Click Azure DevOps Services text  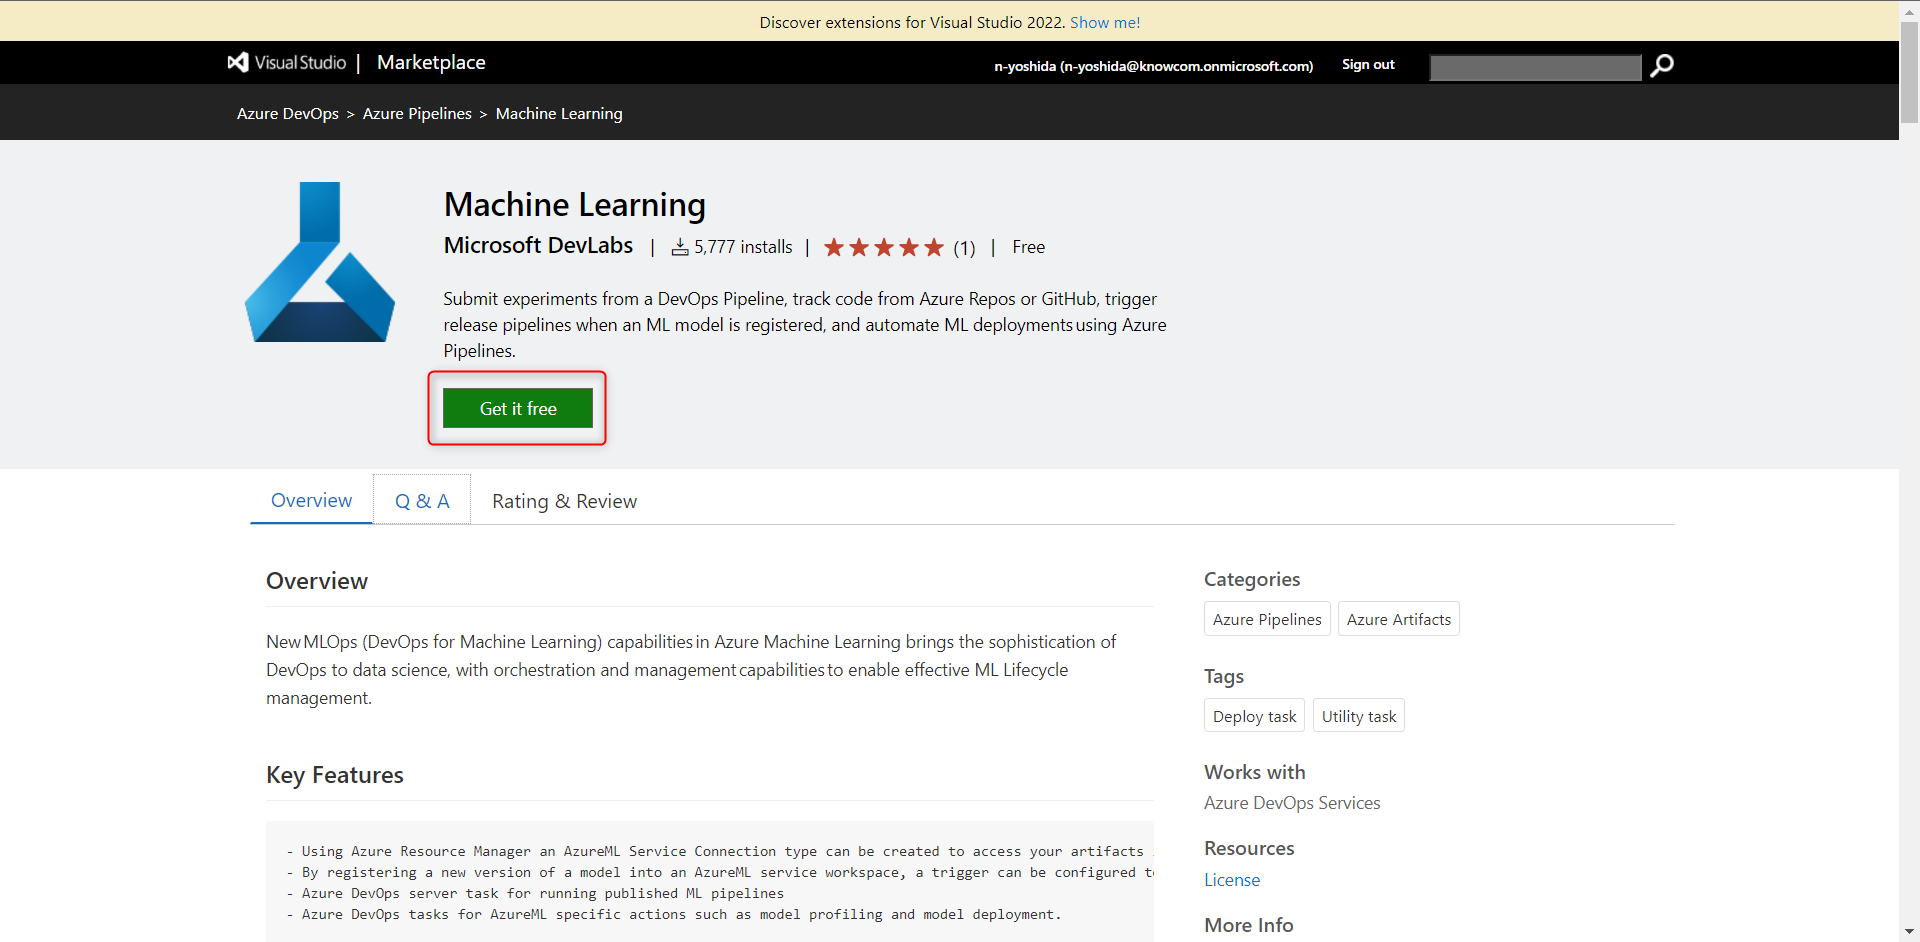[1292, 803]
